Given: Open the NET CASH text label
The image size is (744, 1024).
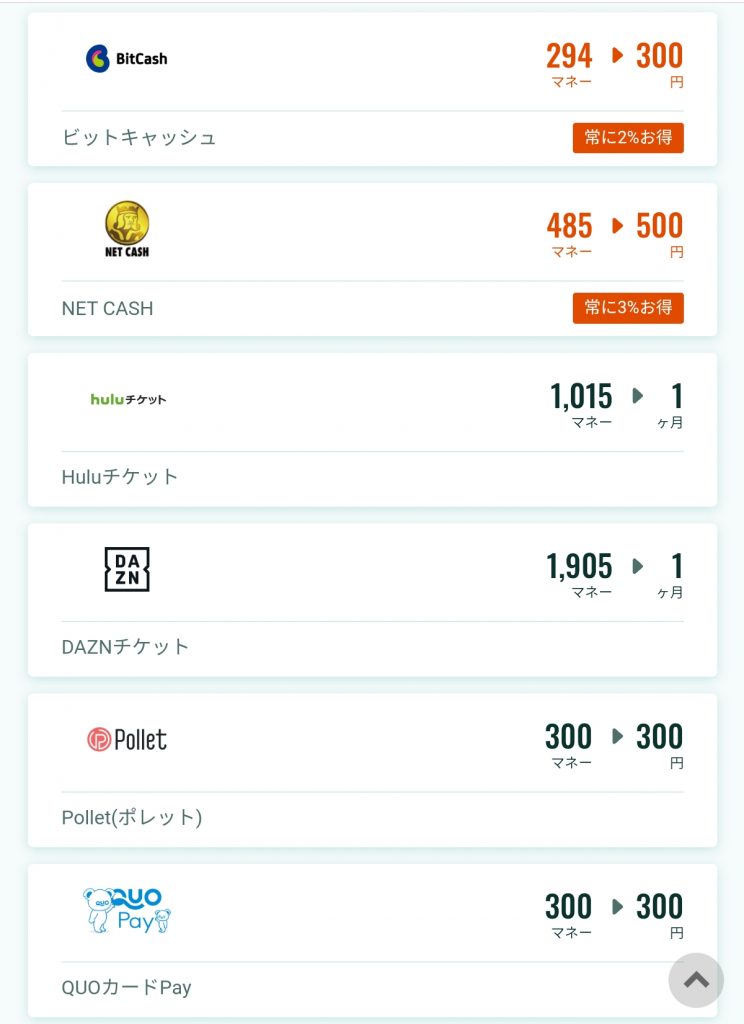Looking at the screenshot, I should coord(107,308).
